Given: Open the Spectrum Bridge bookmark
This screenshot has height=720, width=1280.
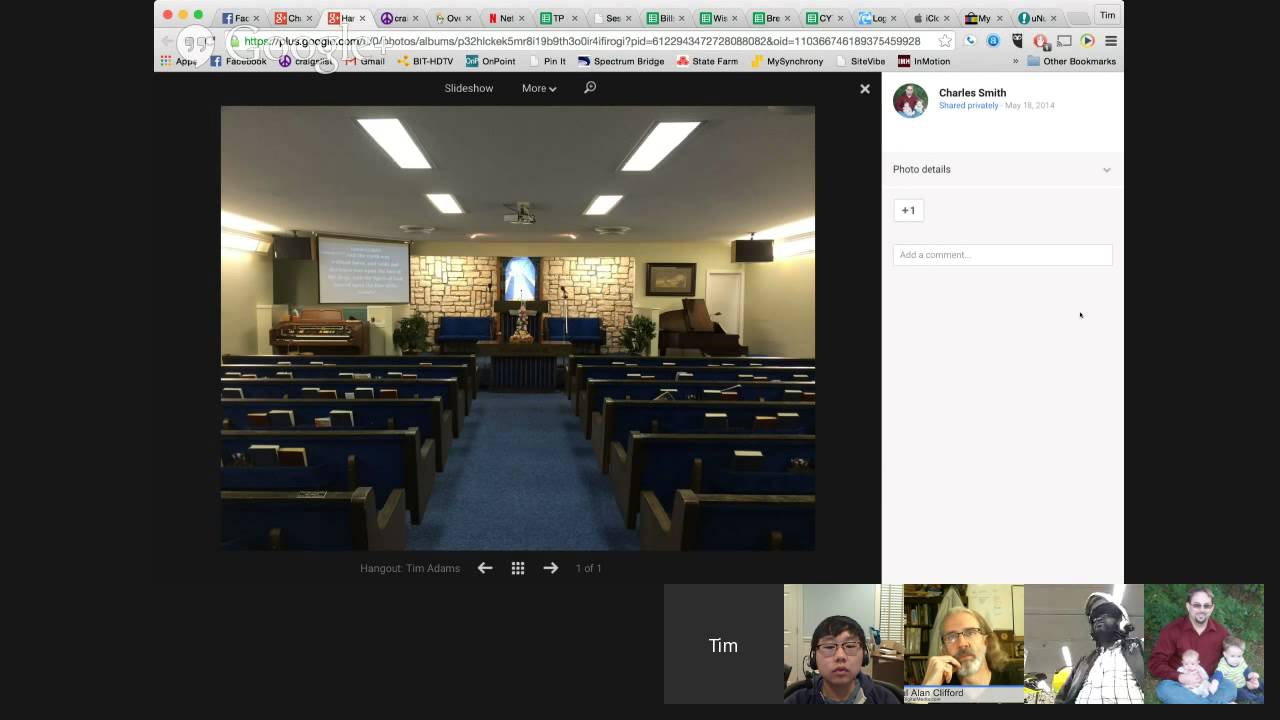Looking at the screenshot, I should (x=621, y=61).
